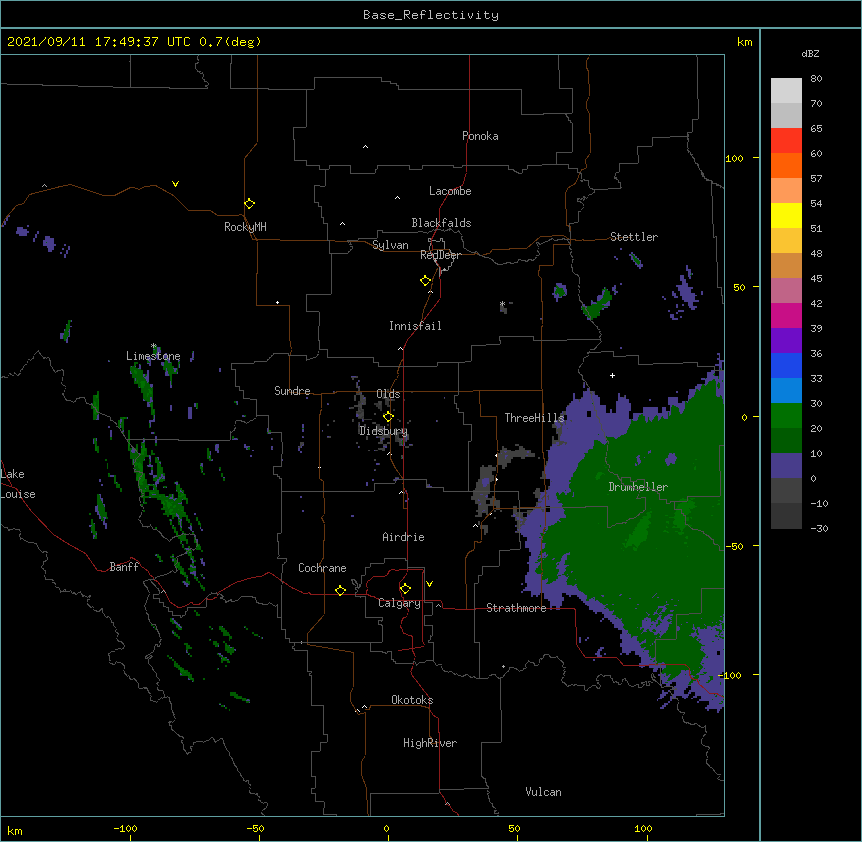Click the 30 value in dBZ legend

click(816, 403)
